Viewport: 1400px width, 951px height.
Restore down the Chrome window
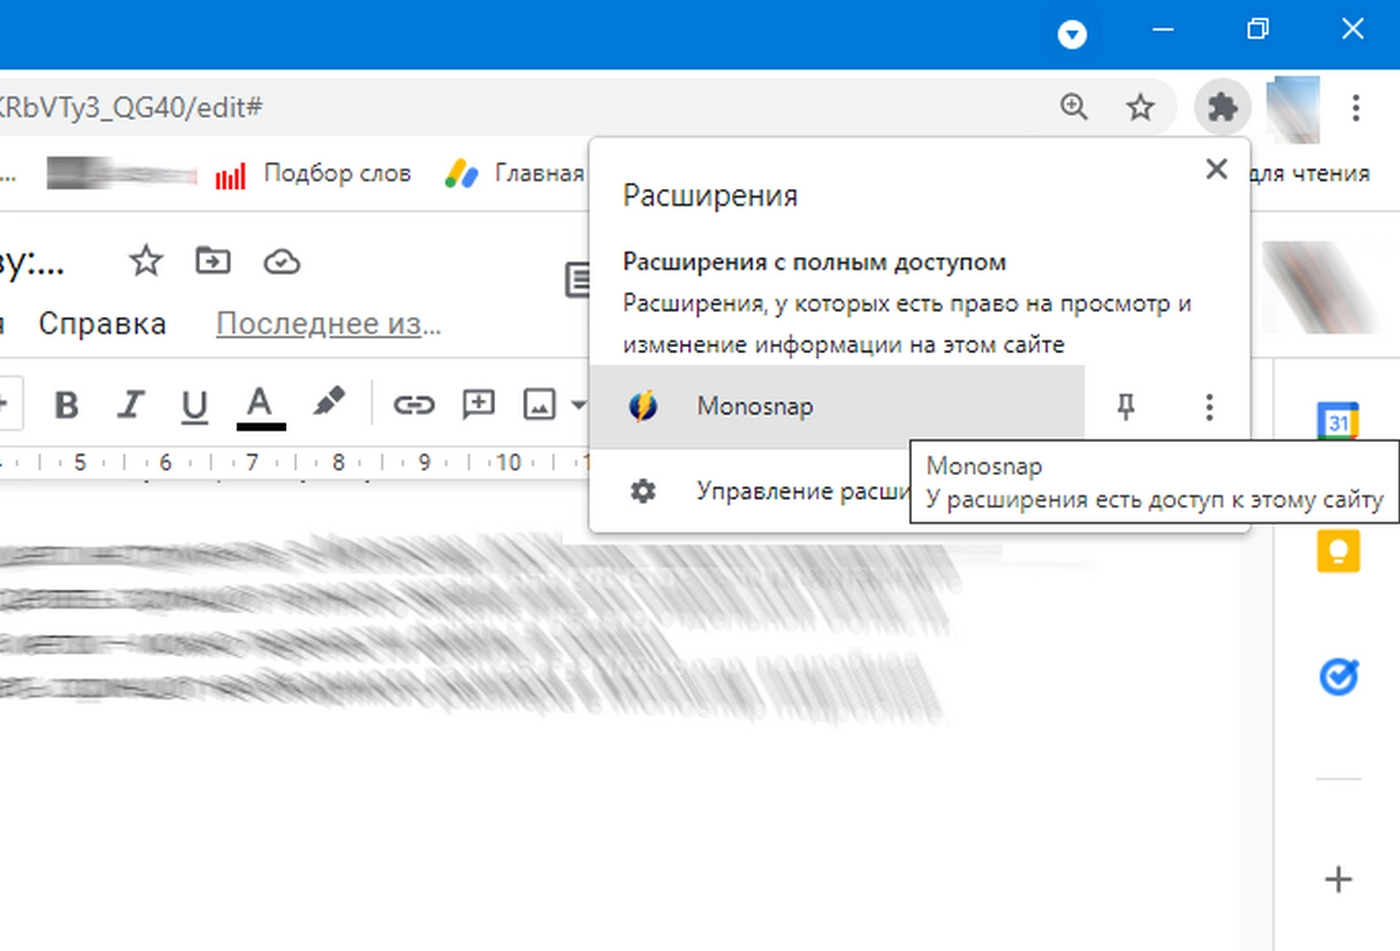[x=1258, y=29]
